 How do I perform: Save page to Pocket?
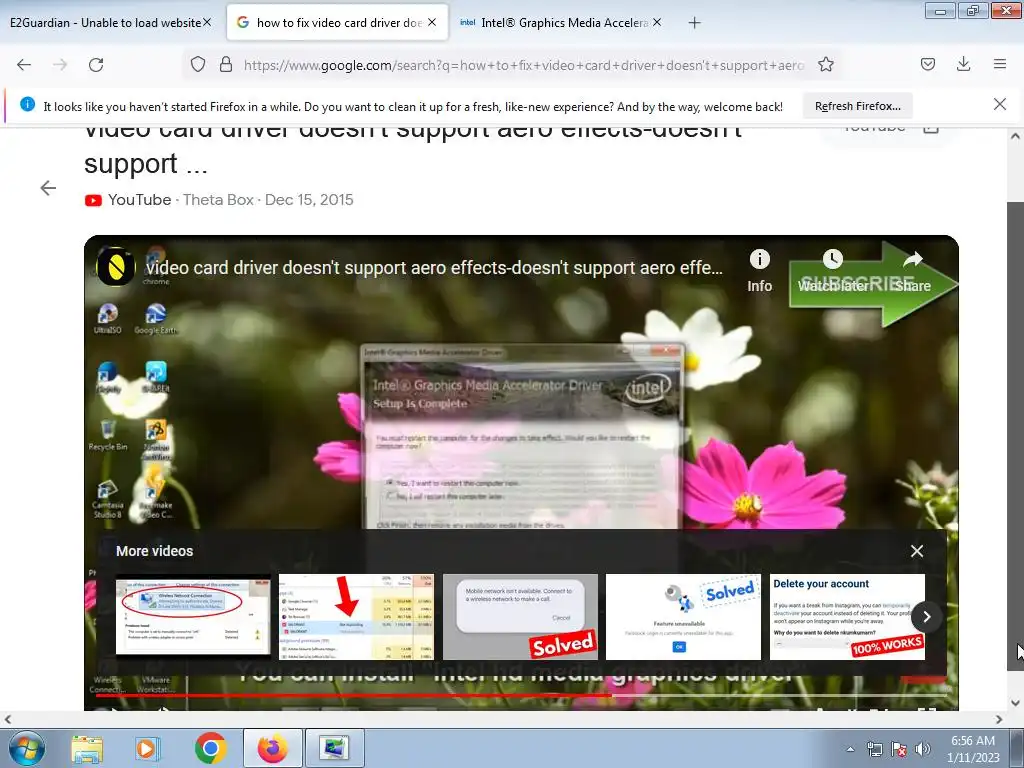(927, 64)
